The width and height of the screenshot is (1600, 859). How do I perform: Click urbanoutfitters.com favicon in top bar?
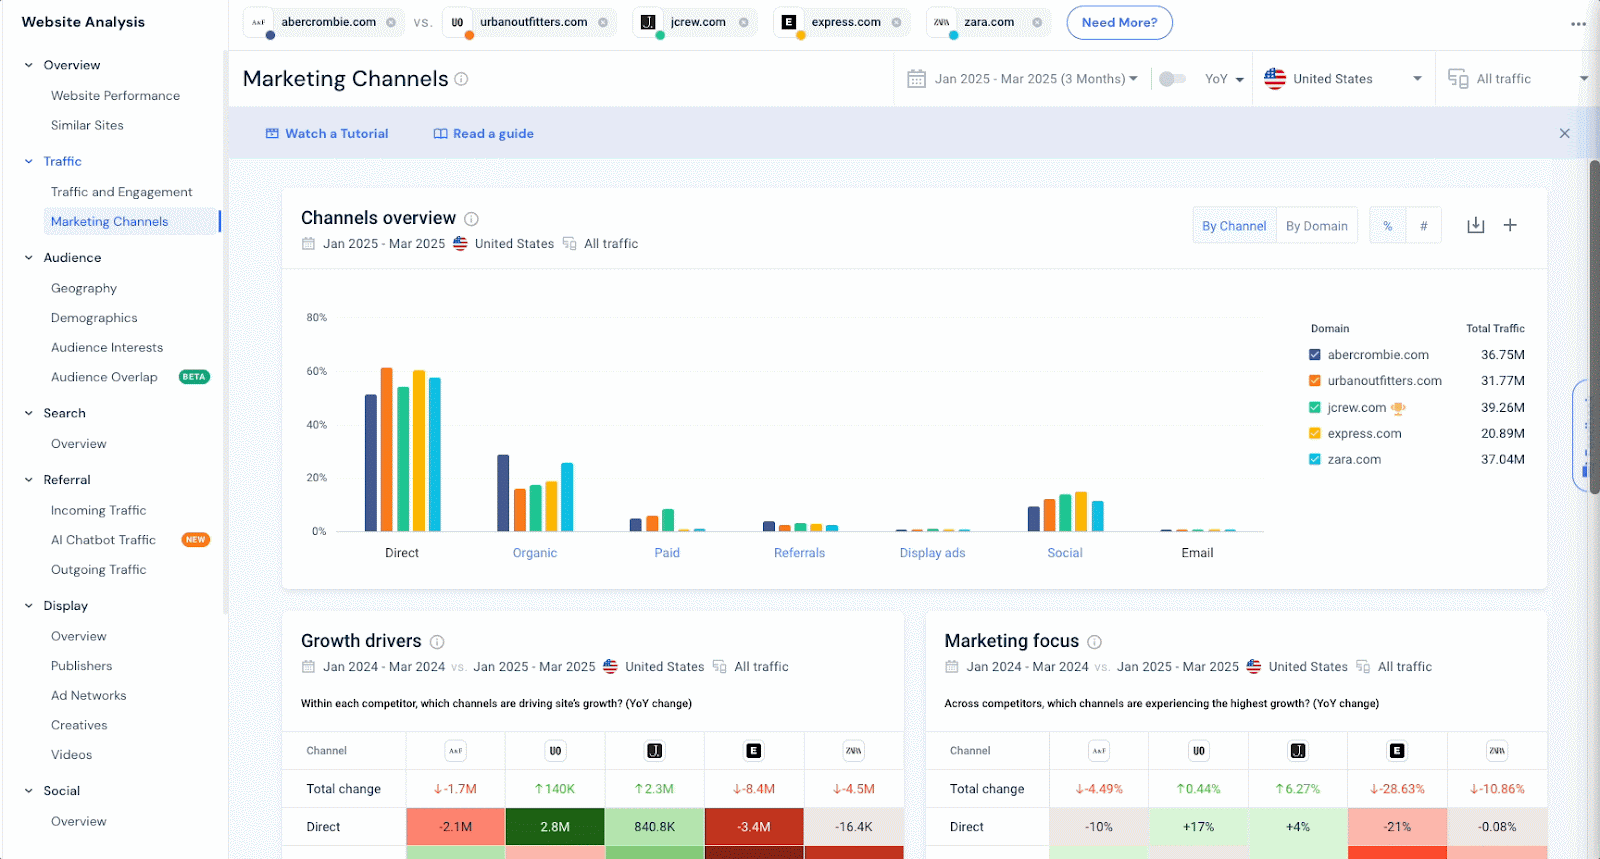[457, 22]
